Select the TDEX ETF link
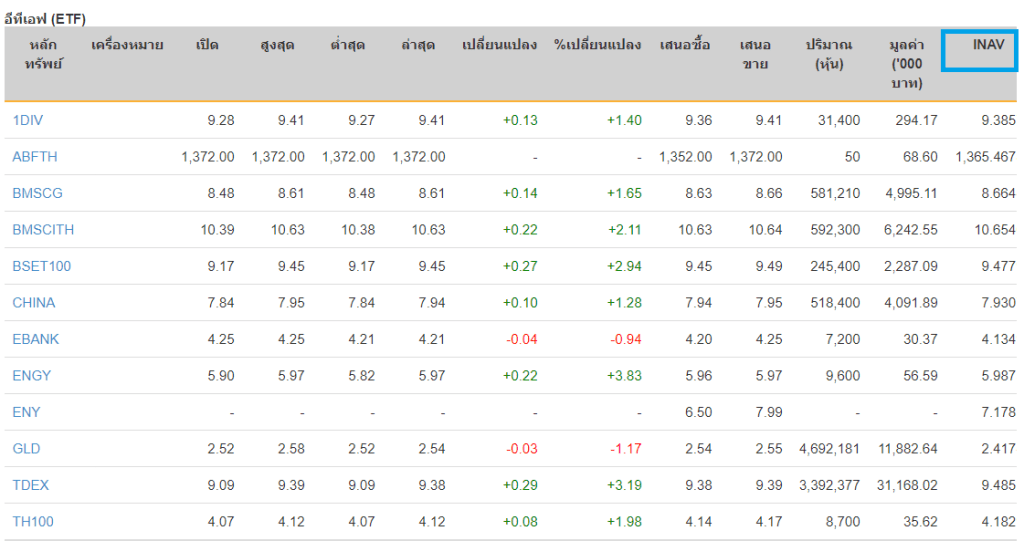This screenshot has width=1024, height=541. [31, 485]
